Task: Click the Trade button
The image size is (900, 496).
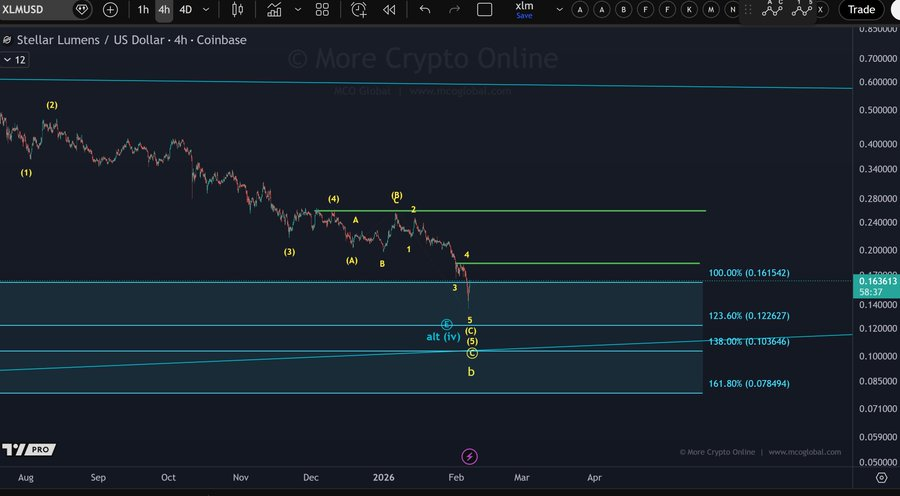Action: click(x=861, y=10)
